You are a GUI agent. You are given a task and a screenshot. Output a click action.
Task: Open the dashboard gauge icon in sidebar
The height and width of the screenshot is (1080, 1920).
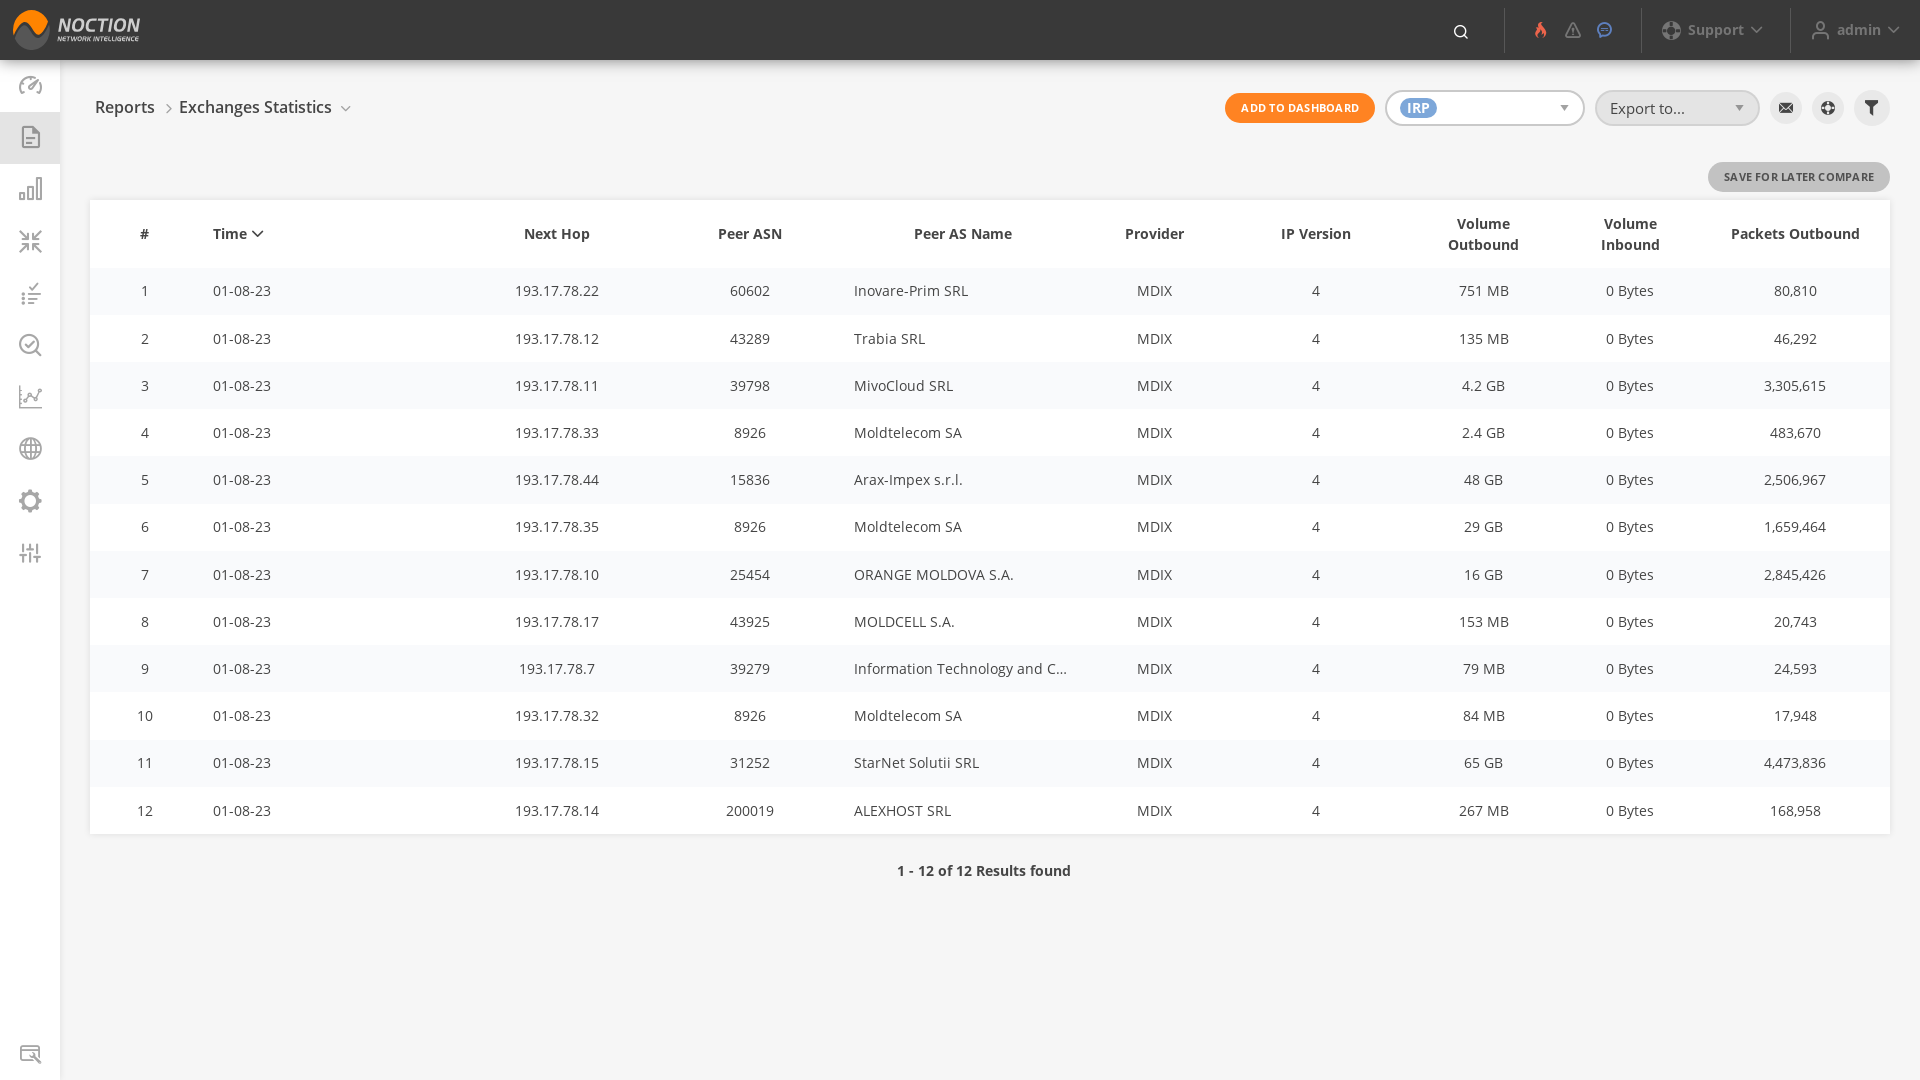click(30, 85)
